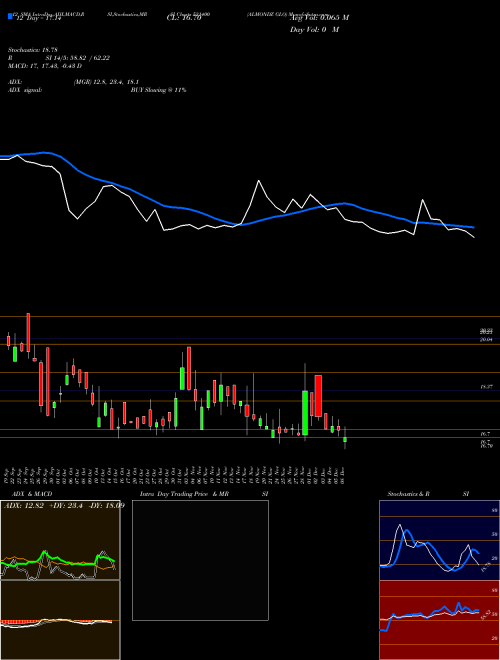Screen dimensions: 500x660
Task: Click inside the empty Intra Day Trading panel
Action: 200,560
